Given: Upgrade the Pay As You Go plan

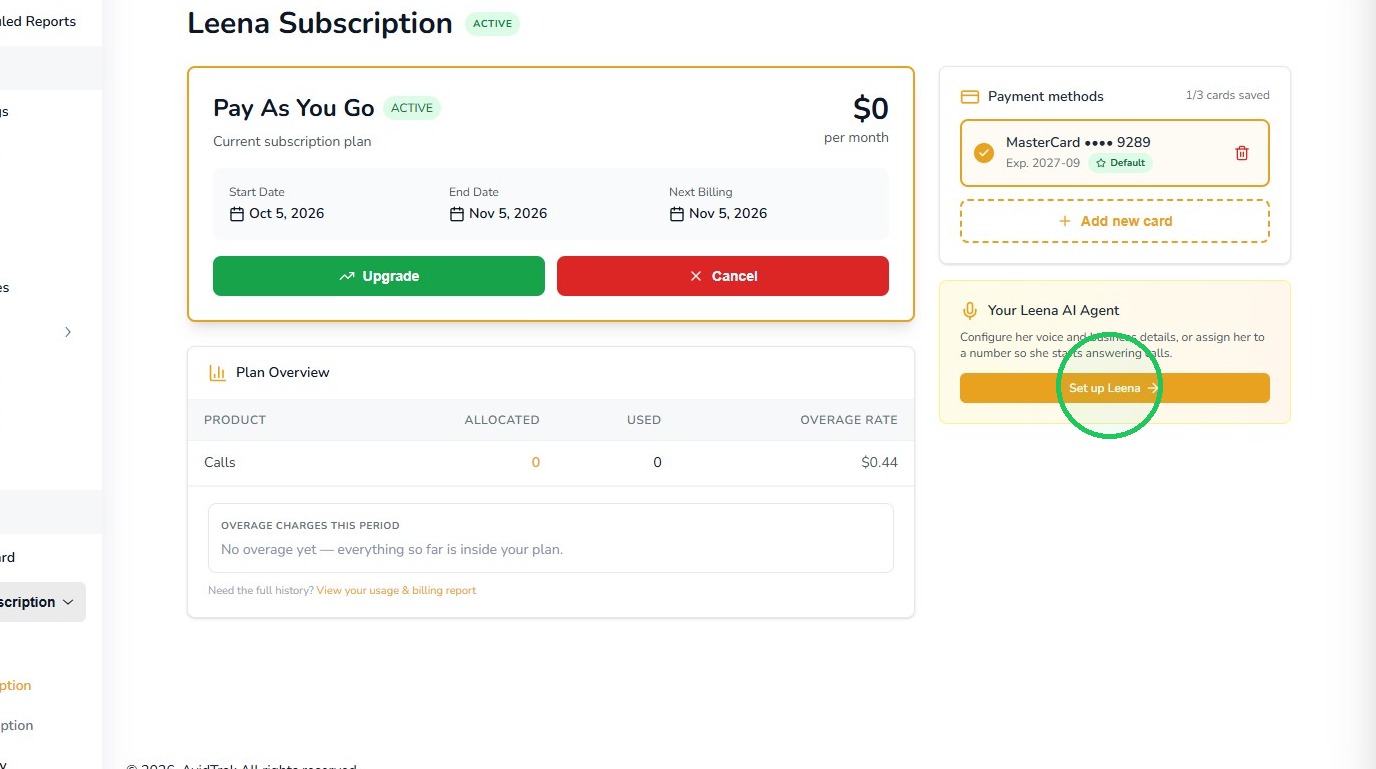Looking at the screenshot, I should pos(379,276).
